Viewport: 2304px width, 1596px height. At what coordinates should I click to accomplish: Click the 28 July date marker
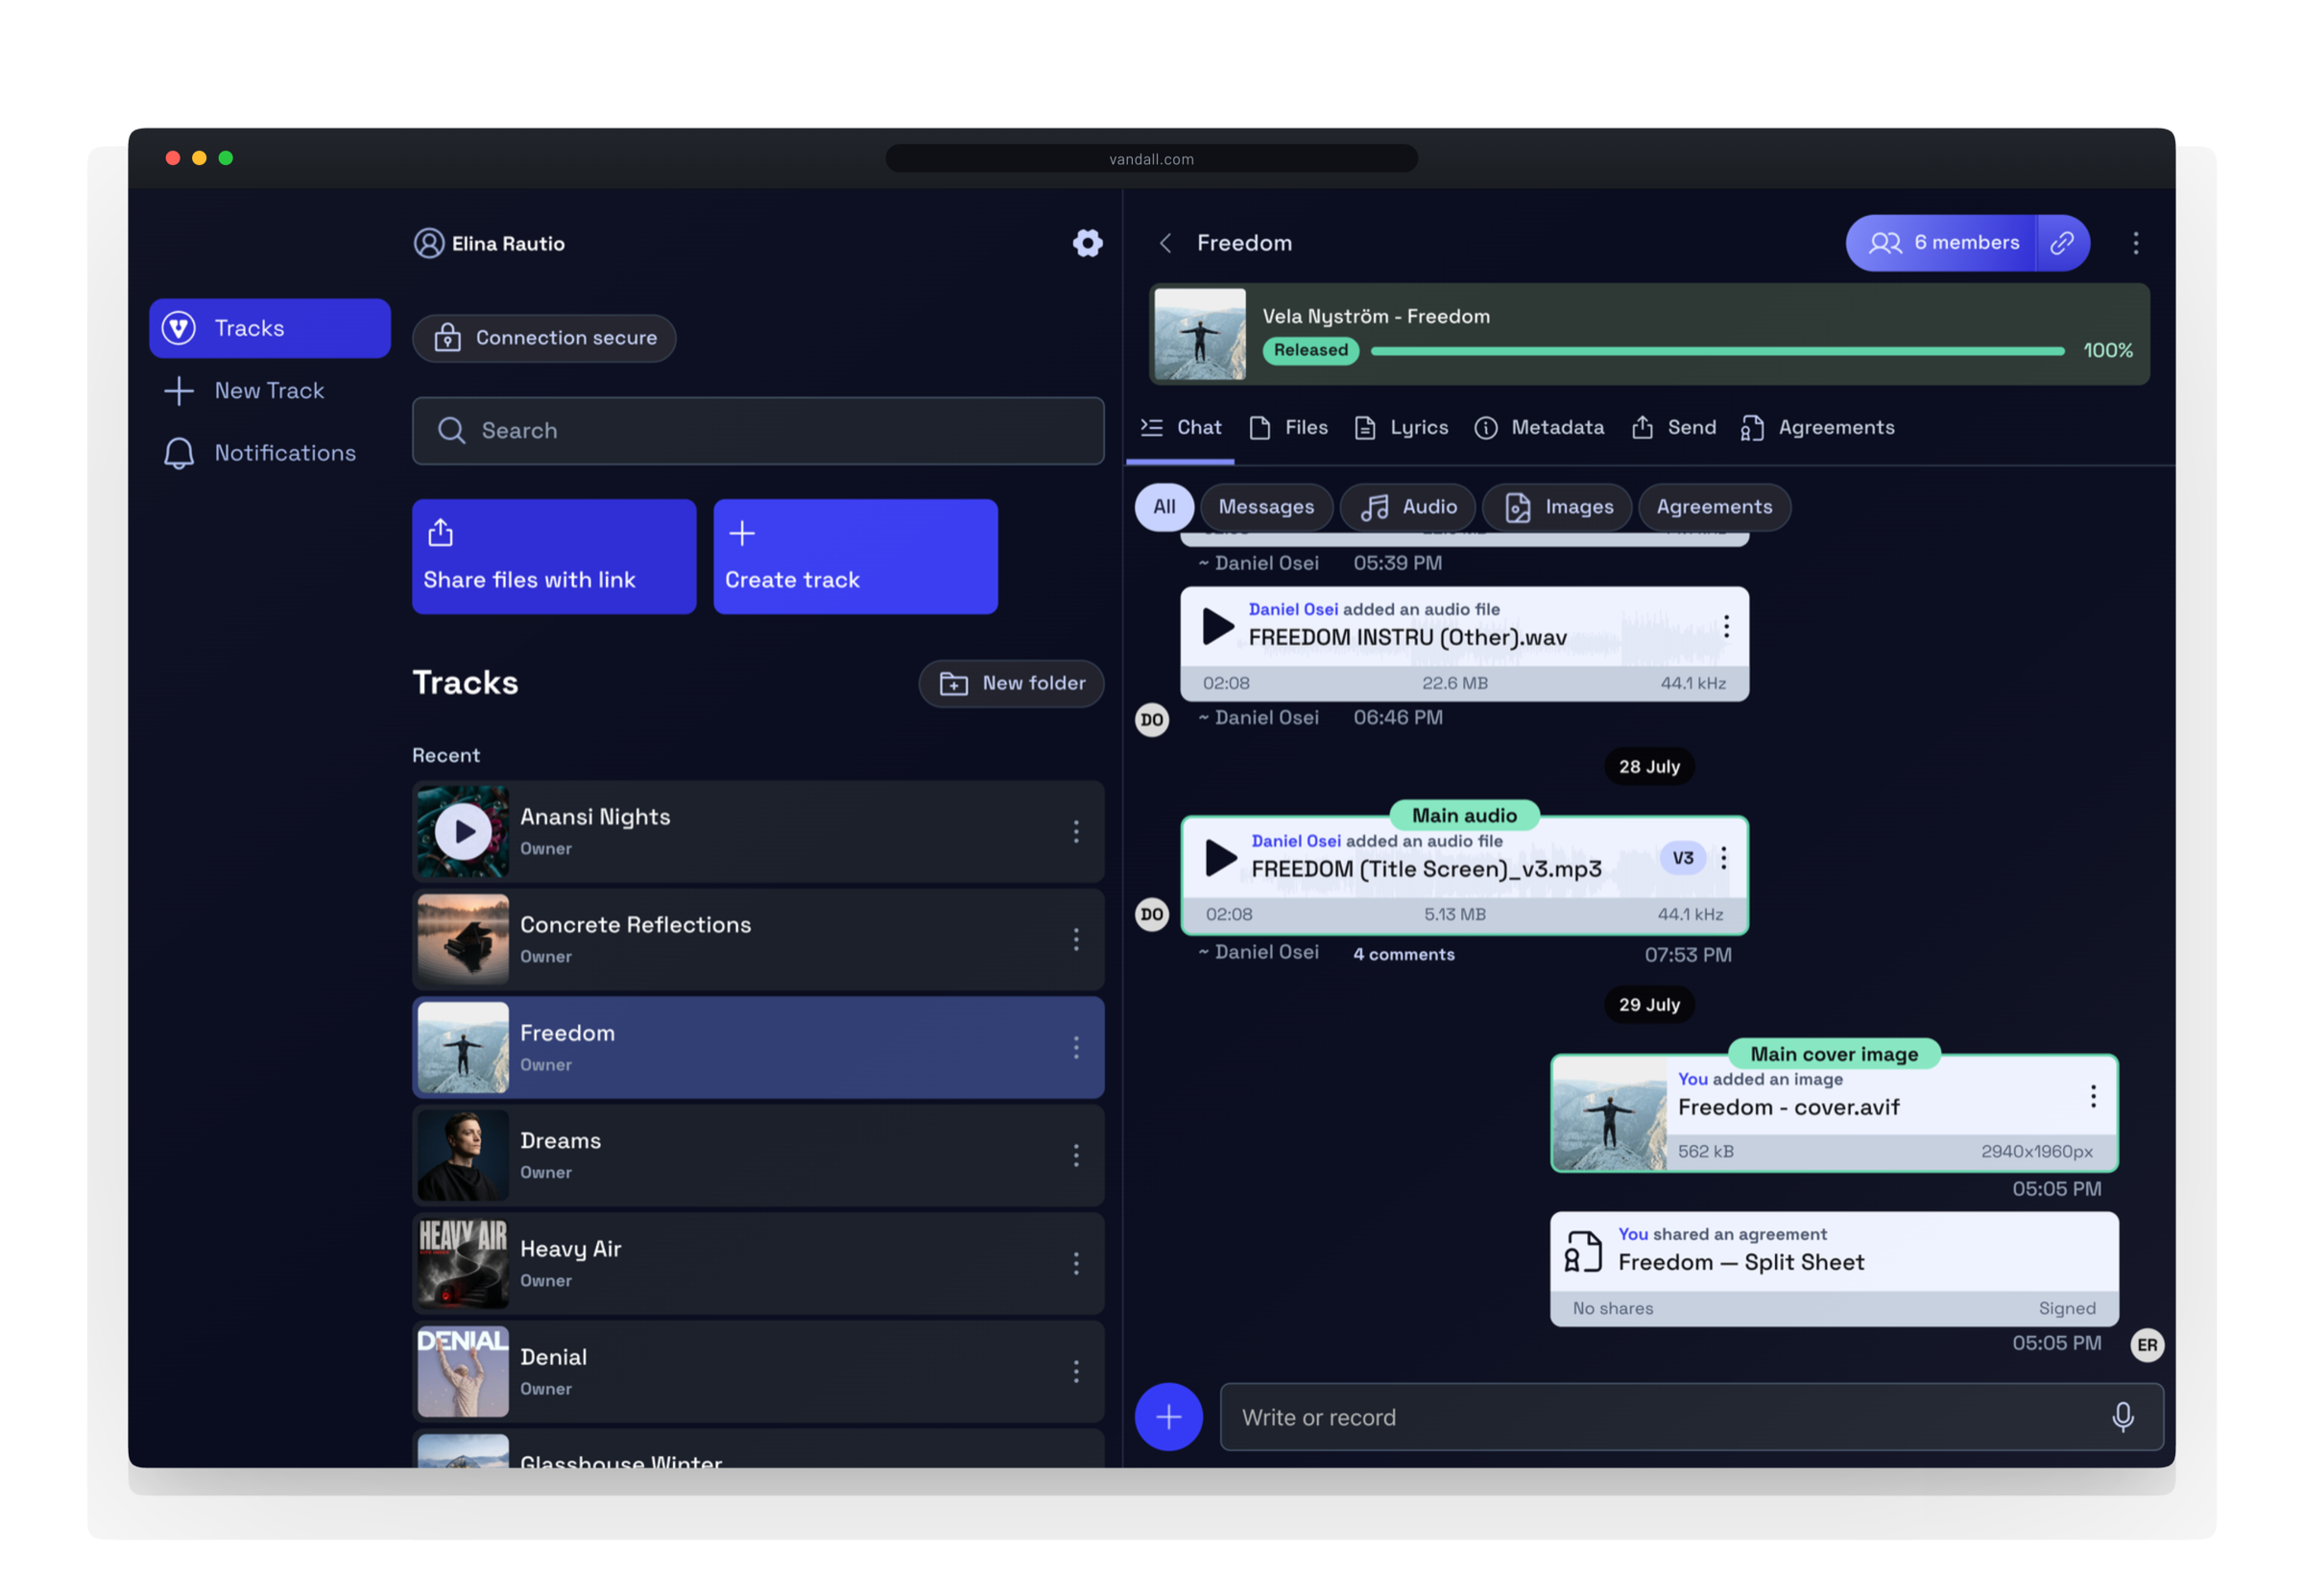tap(1649, 767)
